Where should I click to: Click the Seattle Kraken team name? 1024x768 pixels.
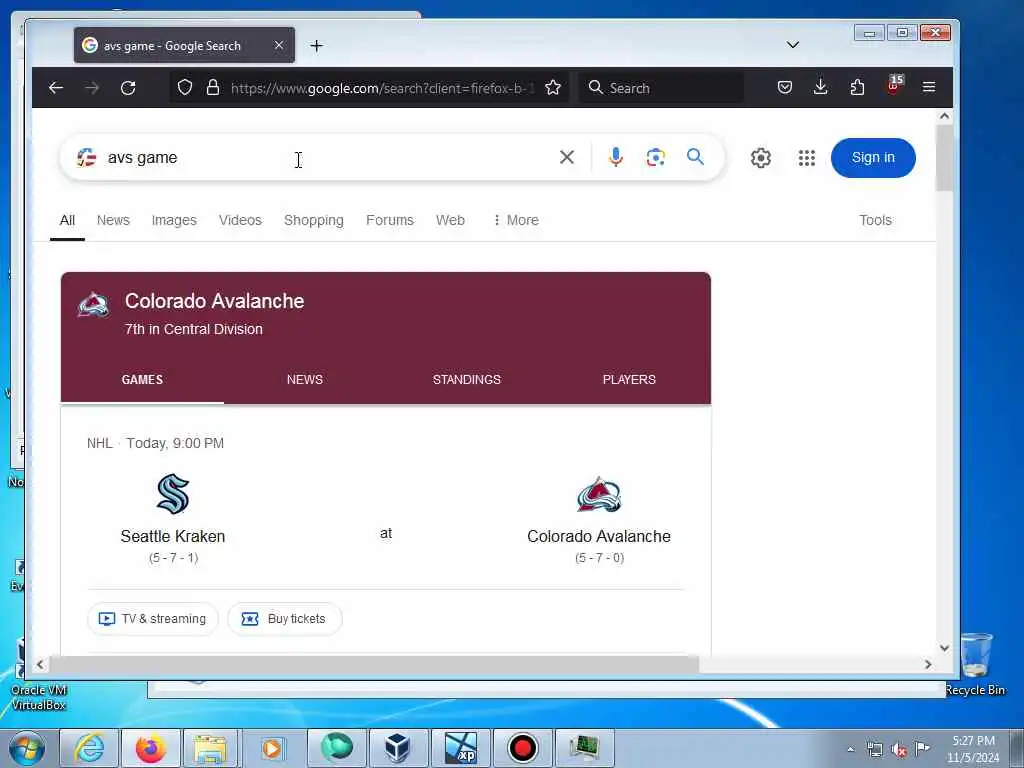[172, 536]
